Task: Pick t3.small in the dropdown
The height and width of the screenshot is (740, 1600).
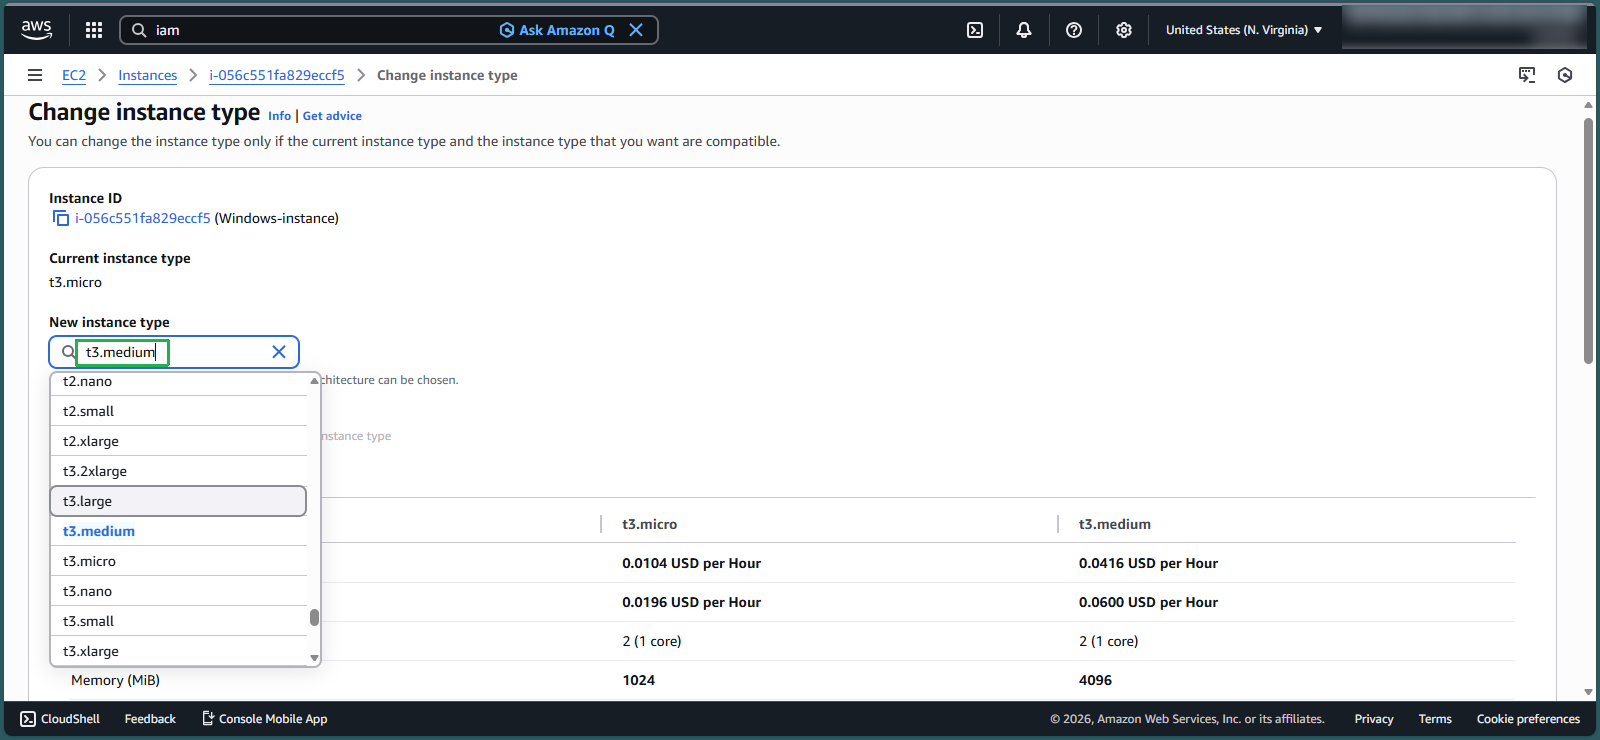Action: pyautogui.click(x=179, y=621)
